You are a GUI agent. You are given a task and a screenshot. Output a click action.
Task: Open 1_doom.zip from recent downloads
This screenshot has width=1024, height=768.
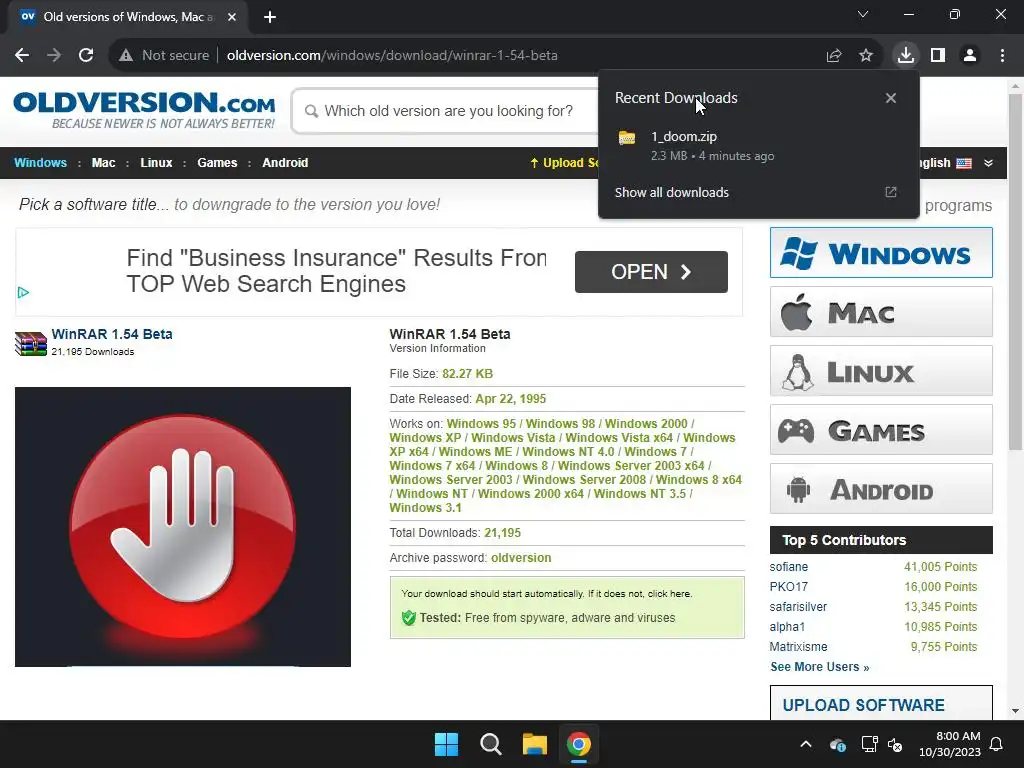(758, 146)
